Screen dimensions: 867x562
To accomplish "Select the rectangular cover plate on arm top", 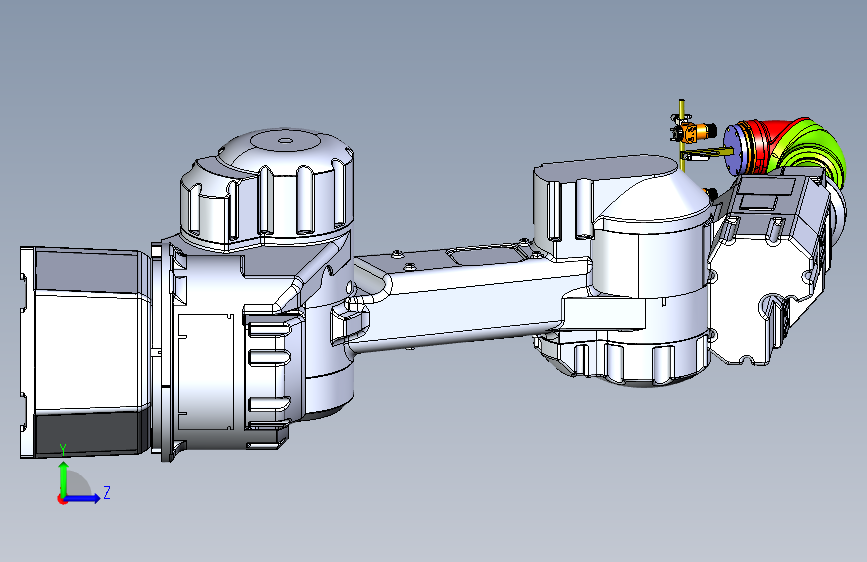I will pyautogui.click(x=487, y=255).
